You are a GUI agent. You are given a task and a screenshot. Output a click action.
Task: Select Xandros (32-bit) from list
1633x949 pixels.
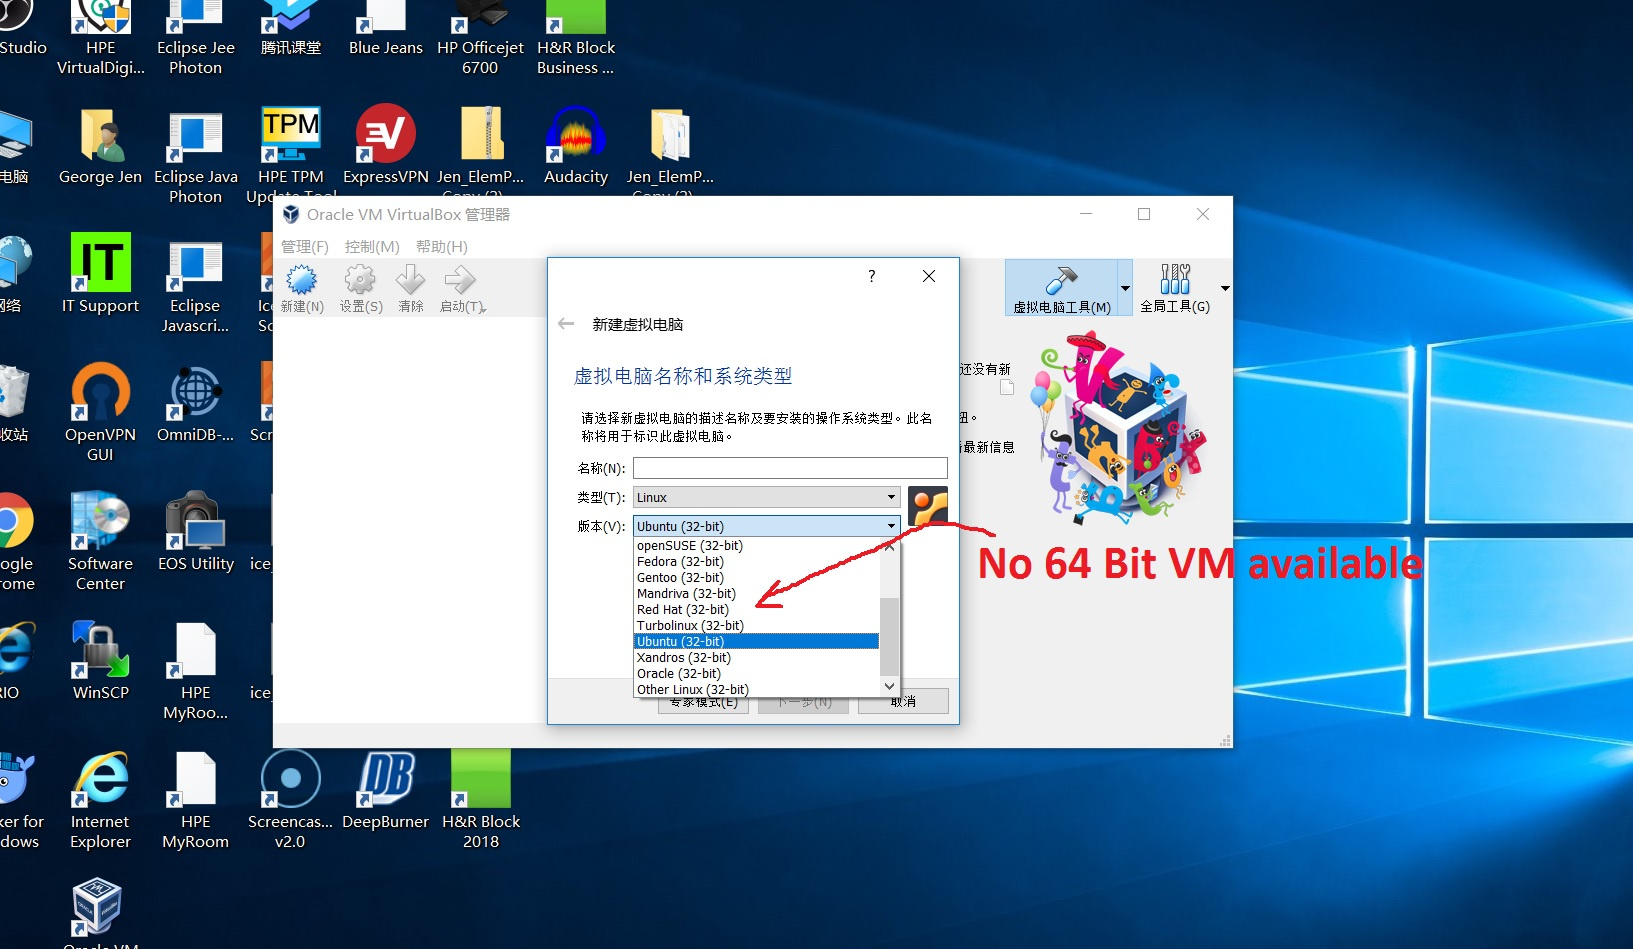click(757, 658)
